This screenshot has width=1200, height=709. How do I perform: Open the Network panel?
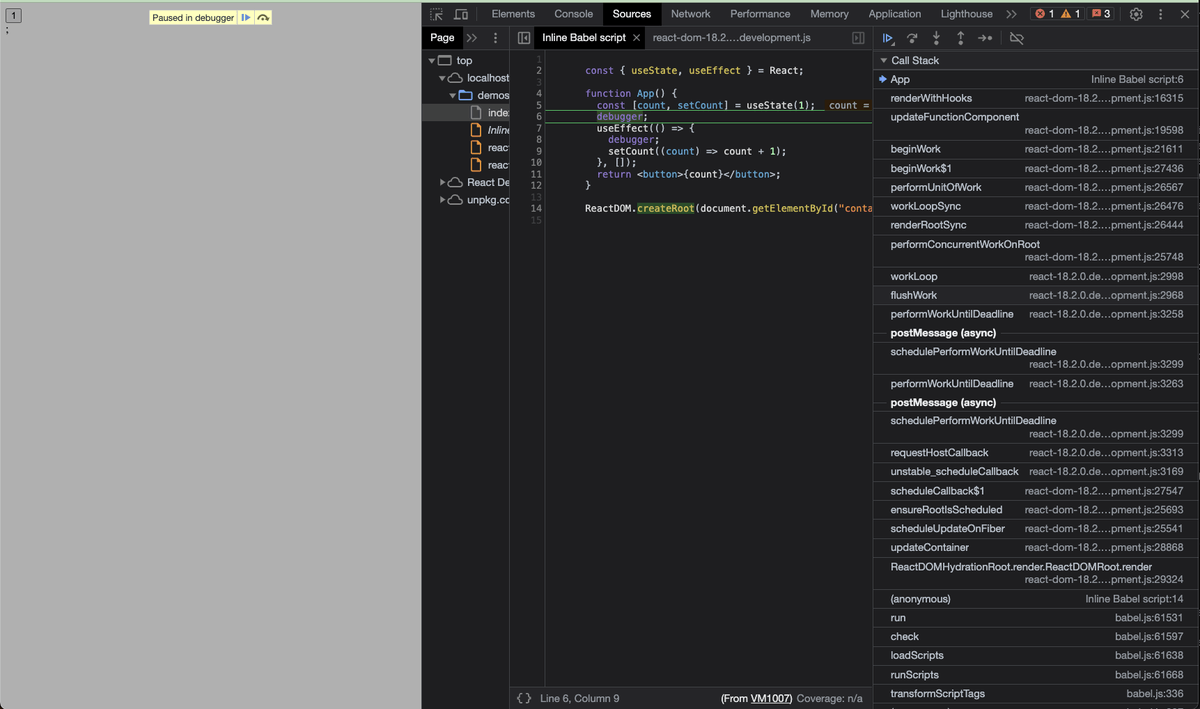pyautogui.click(x=691, y=14)
